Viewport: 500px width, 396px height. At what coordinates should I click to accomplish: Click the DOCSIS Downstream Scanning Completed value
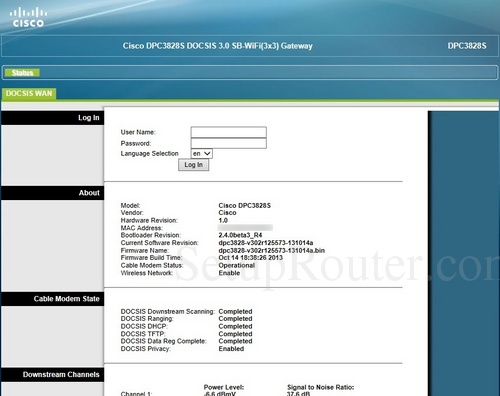235,311
